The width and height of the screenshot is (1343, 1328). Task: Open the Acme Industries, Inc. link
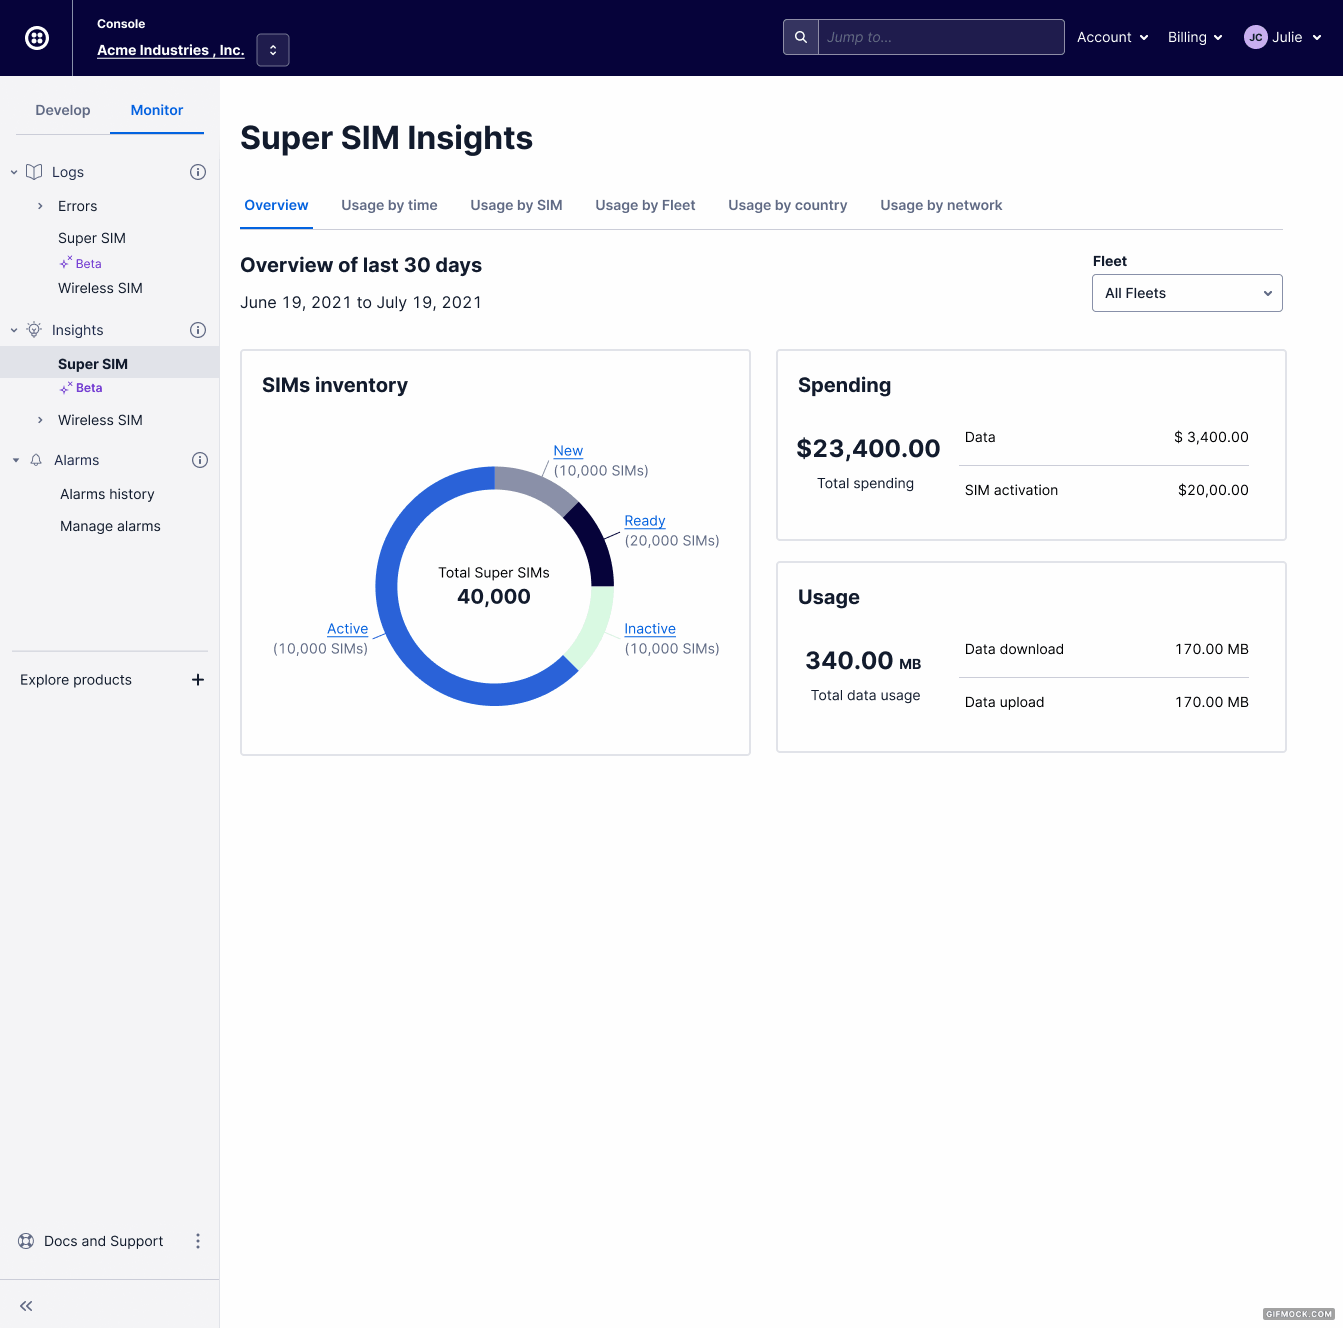(x=170, y=50)
